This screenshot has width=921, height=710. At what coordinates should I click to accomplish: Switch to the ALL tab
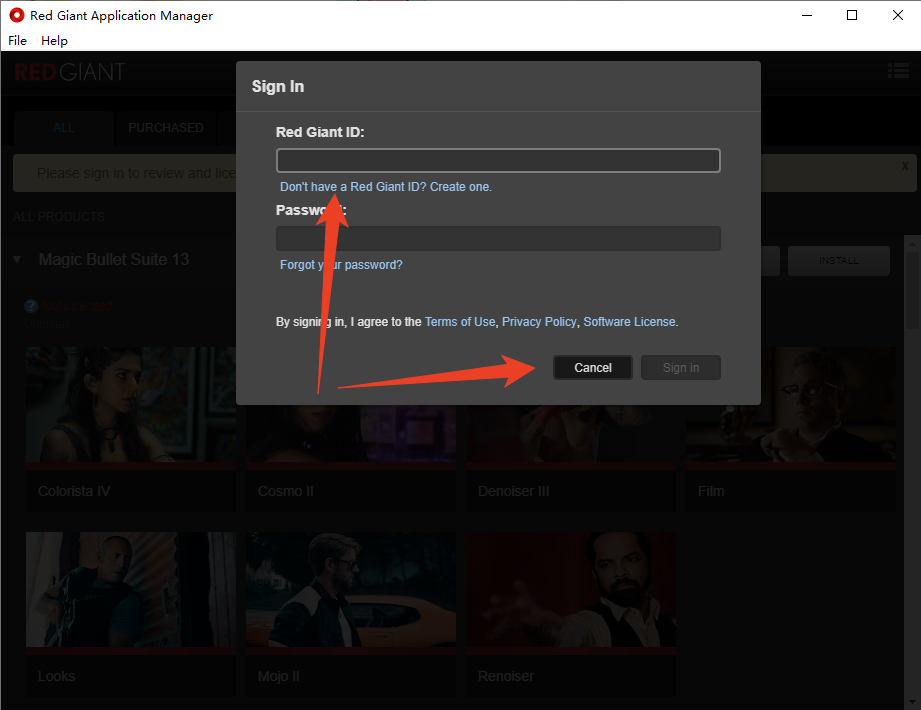point(64,128)
